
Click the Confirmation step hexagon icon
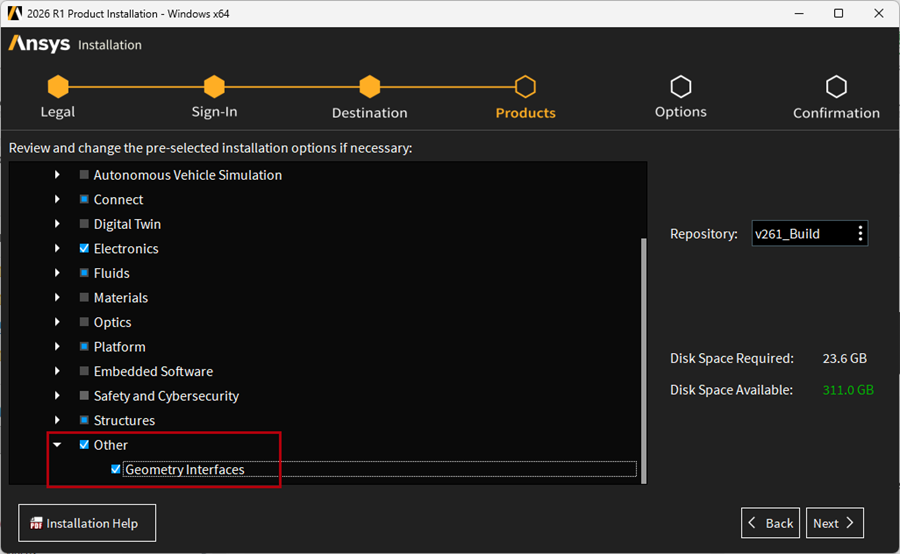836,87
